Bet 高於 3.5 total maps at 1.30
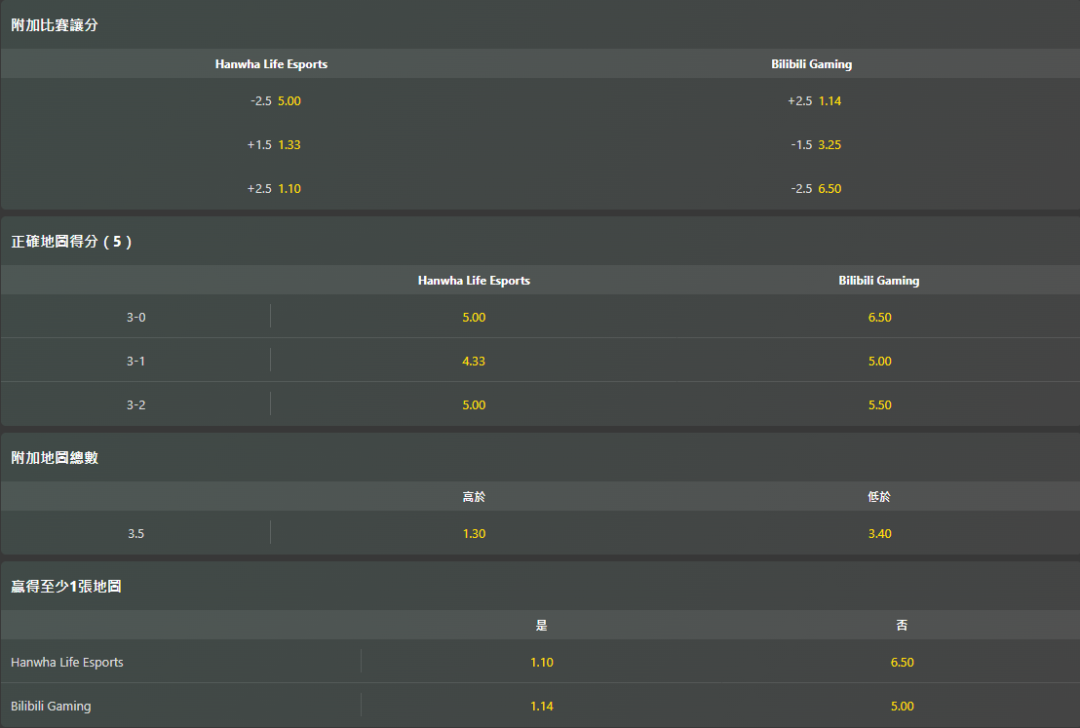This screenshot has height=728, width=1080. [474, 534]
